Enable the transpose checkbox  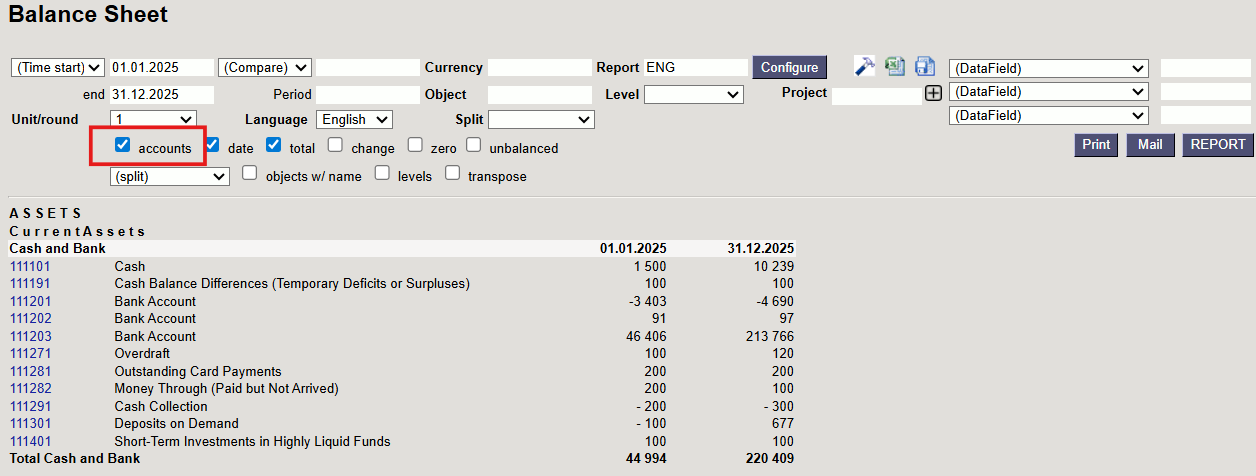click(x=452, y=173)
